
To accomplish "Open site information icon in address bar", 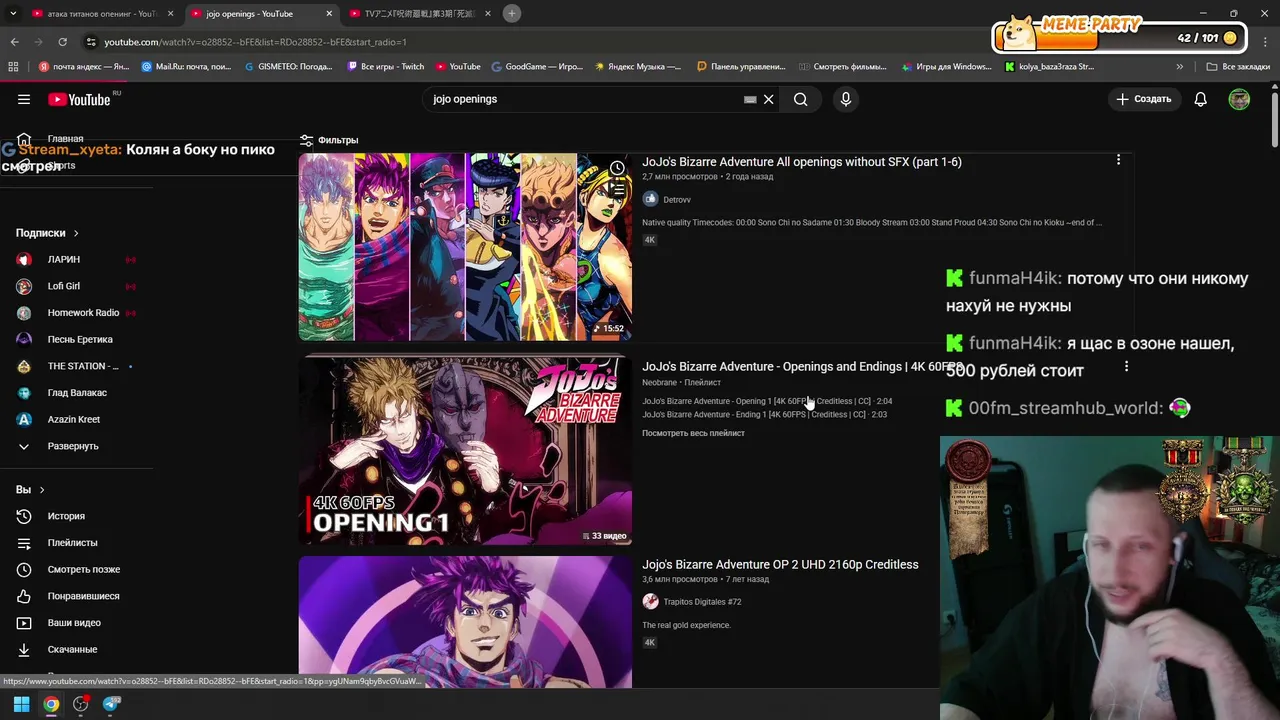I will pos(91,42).
